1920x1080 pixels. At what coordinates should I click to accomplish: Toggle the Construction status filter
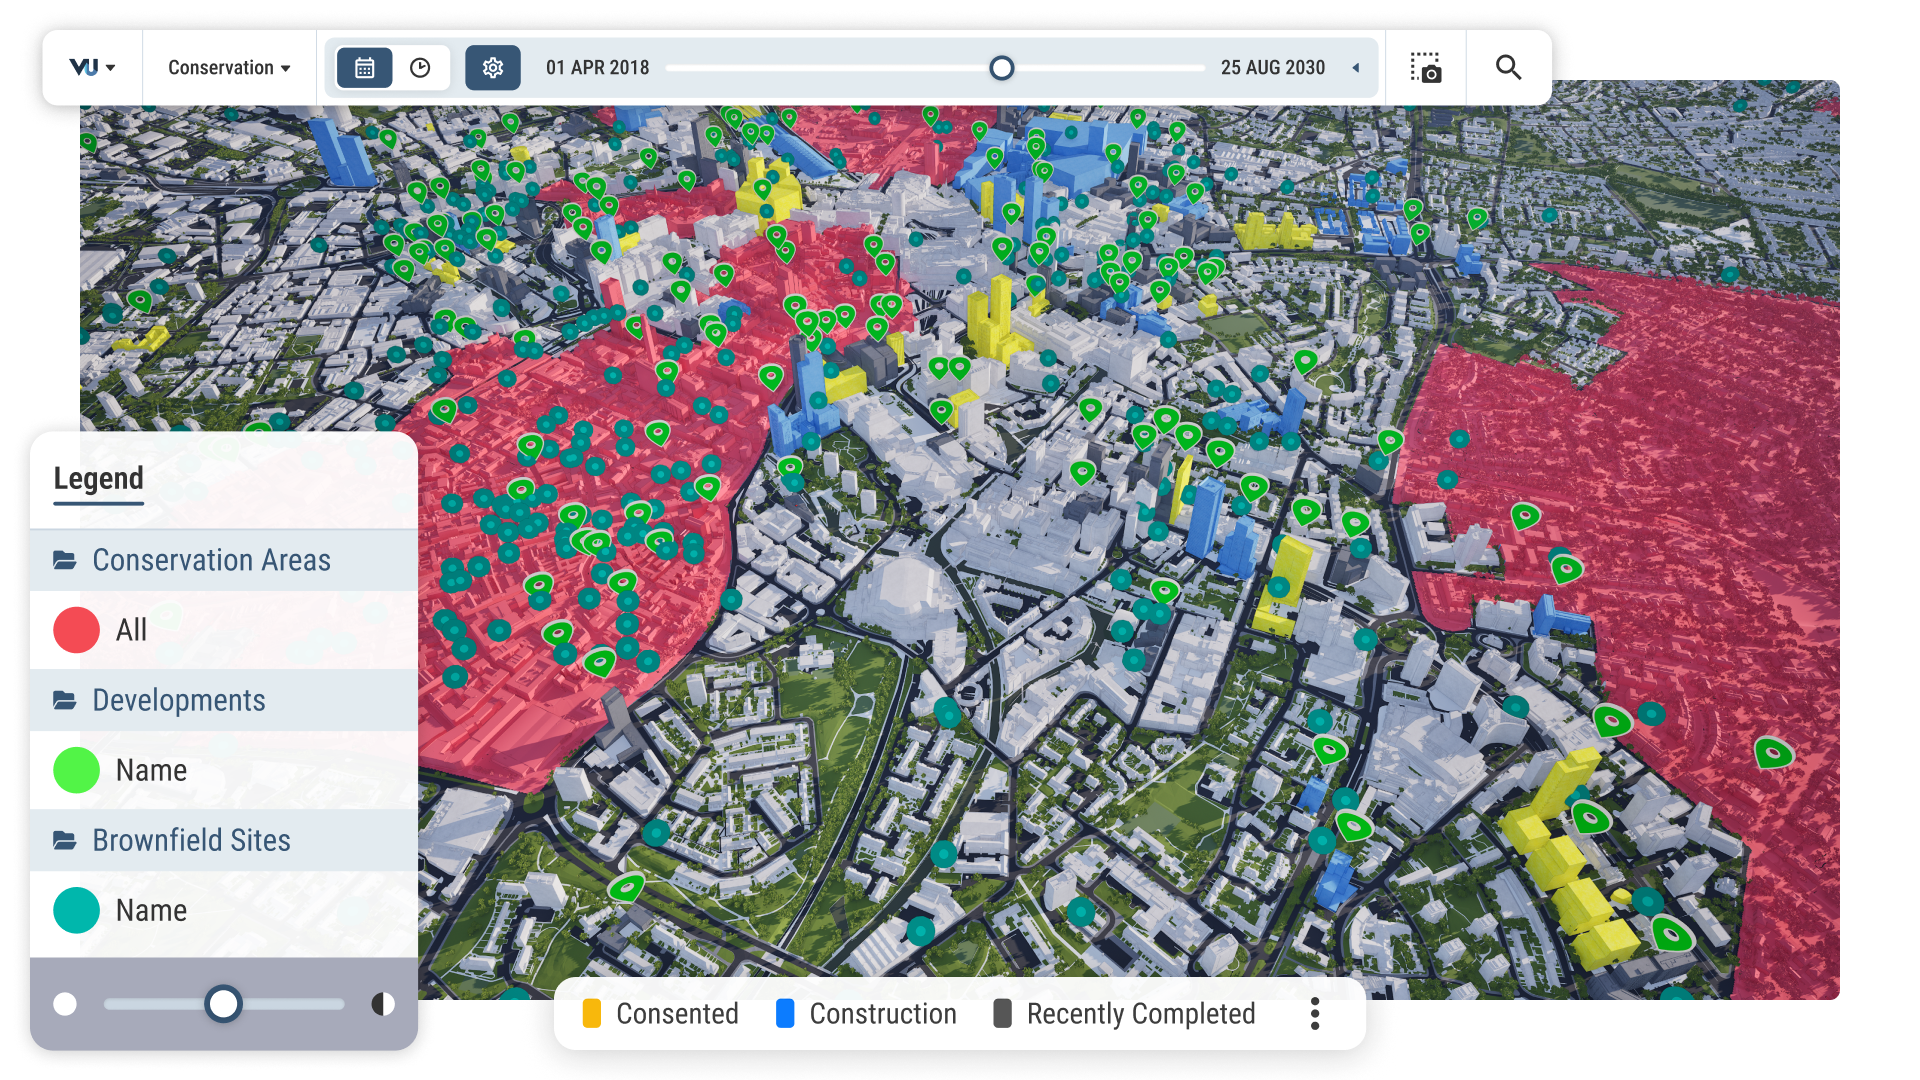point(867,1014)
